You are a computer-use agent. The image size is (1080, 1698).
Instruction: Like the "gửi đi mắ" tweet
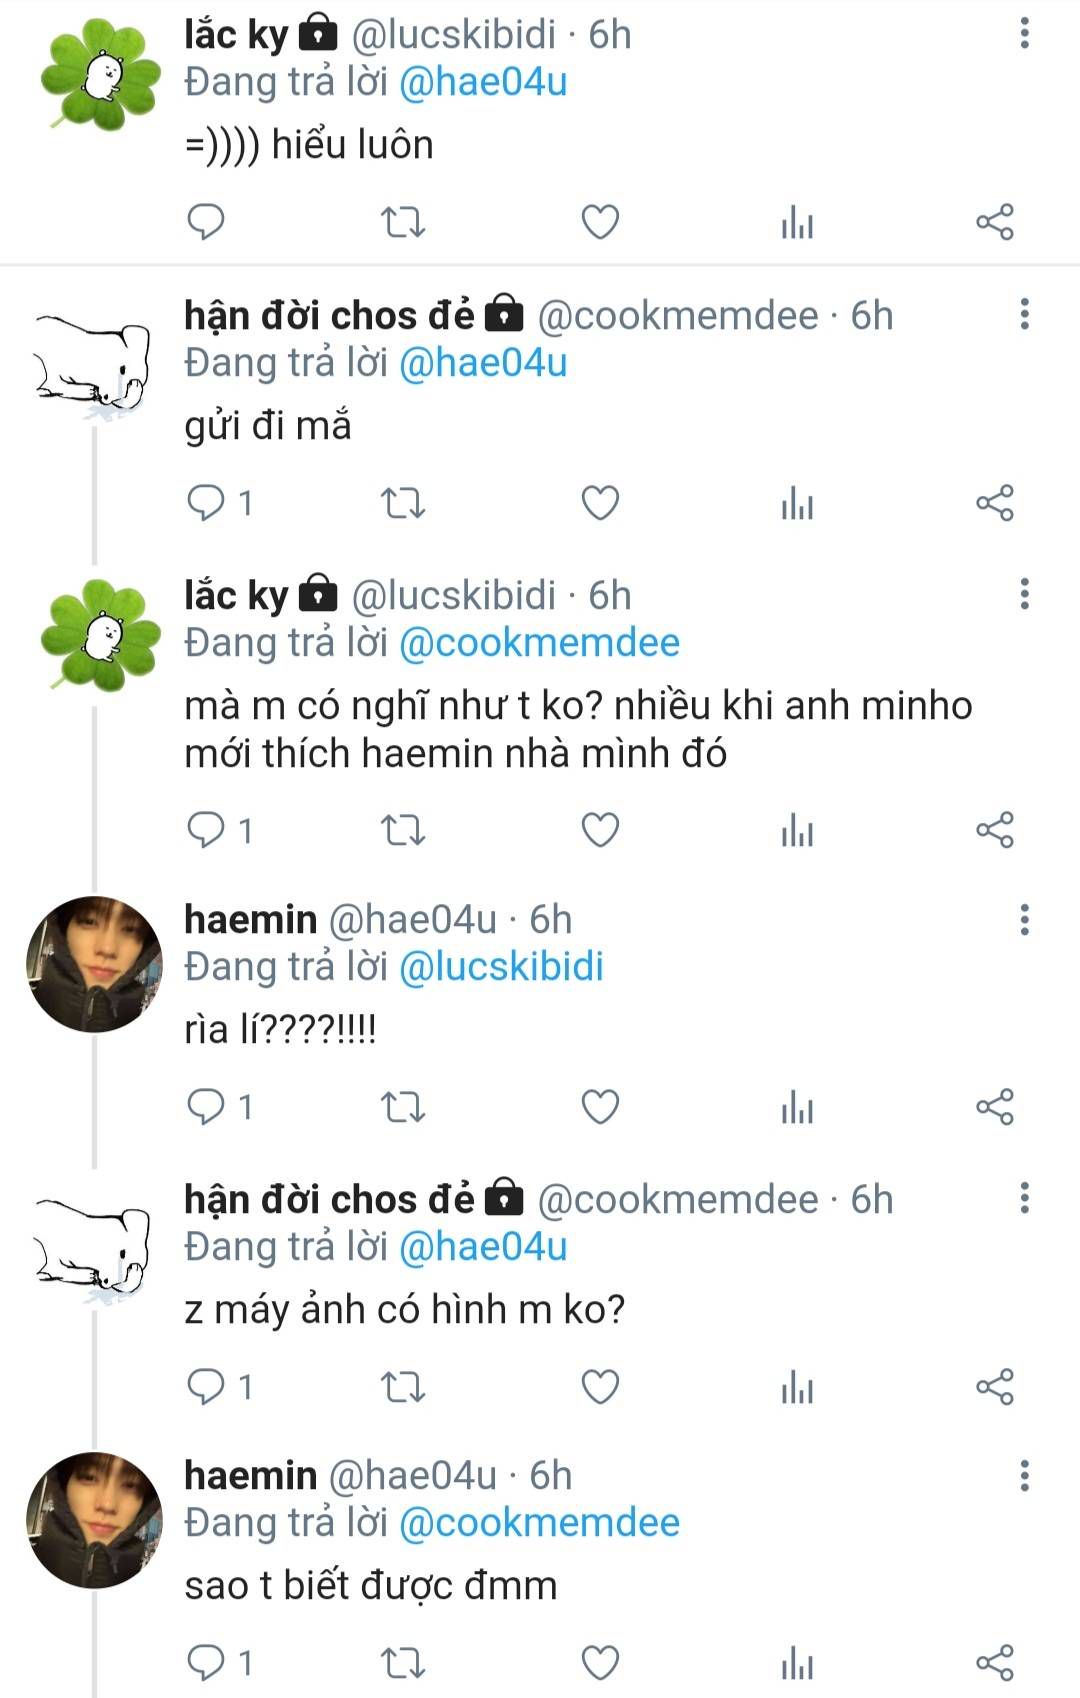click(x=600, y=503)
